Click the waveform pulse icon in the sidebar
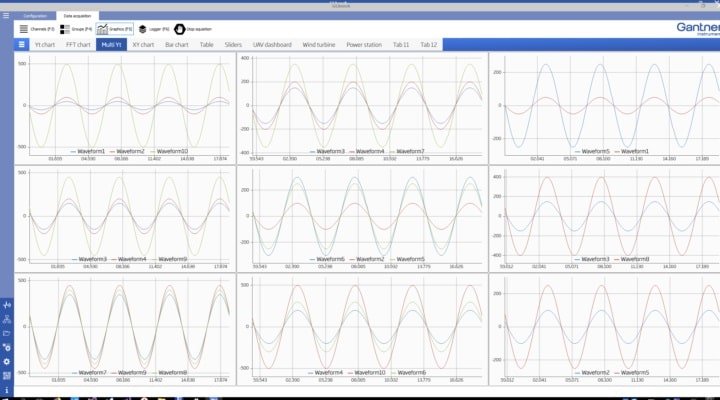The image size is (720, 400). [x=6, y=304]
